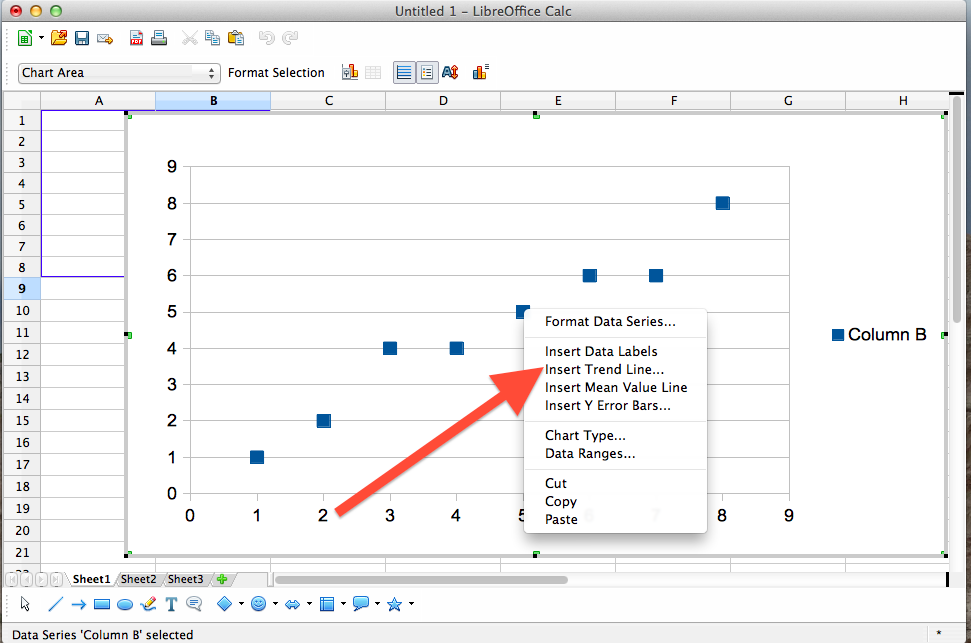Save the document with floppy icon
Image resolution: width=971 pixels, height=643 pixels.
[x=82, y=38]
